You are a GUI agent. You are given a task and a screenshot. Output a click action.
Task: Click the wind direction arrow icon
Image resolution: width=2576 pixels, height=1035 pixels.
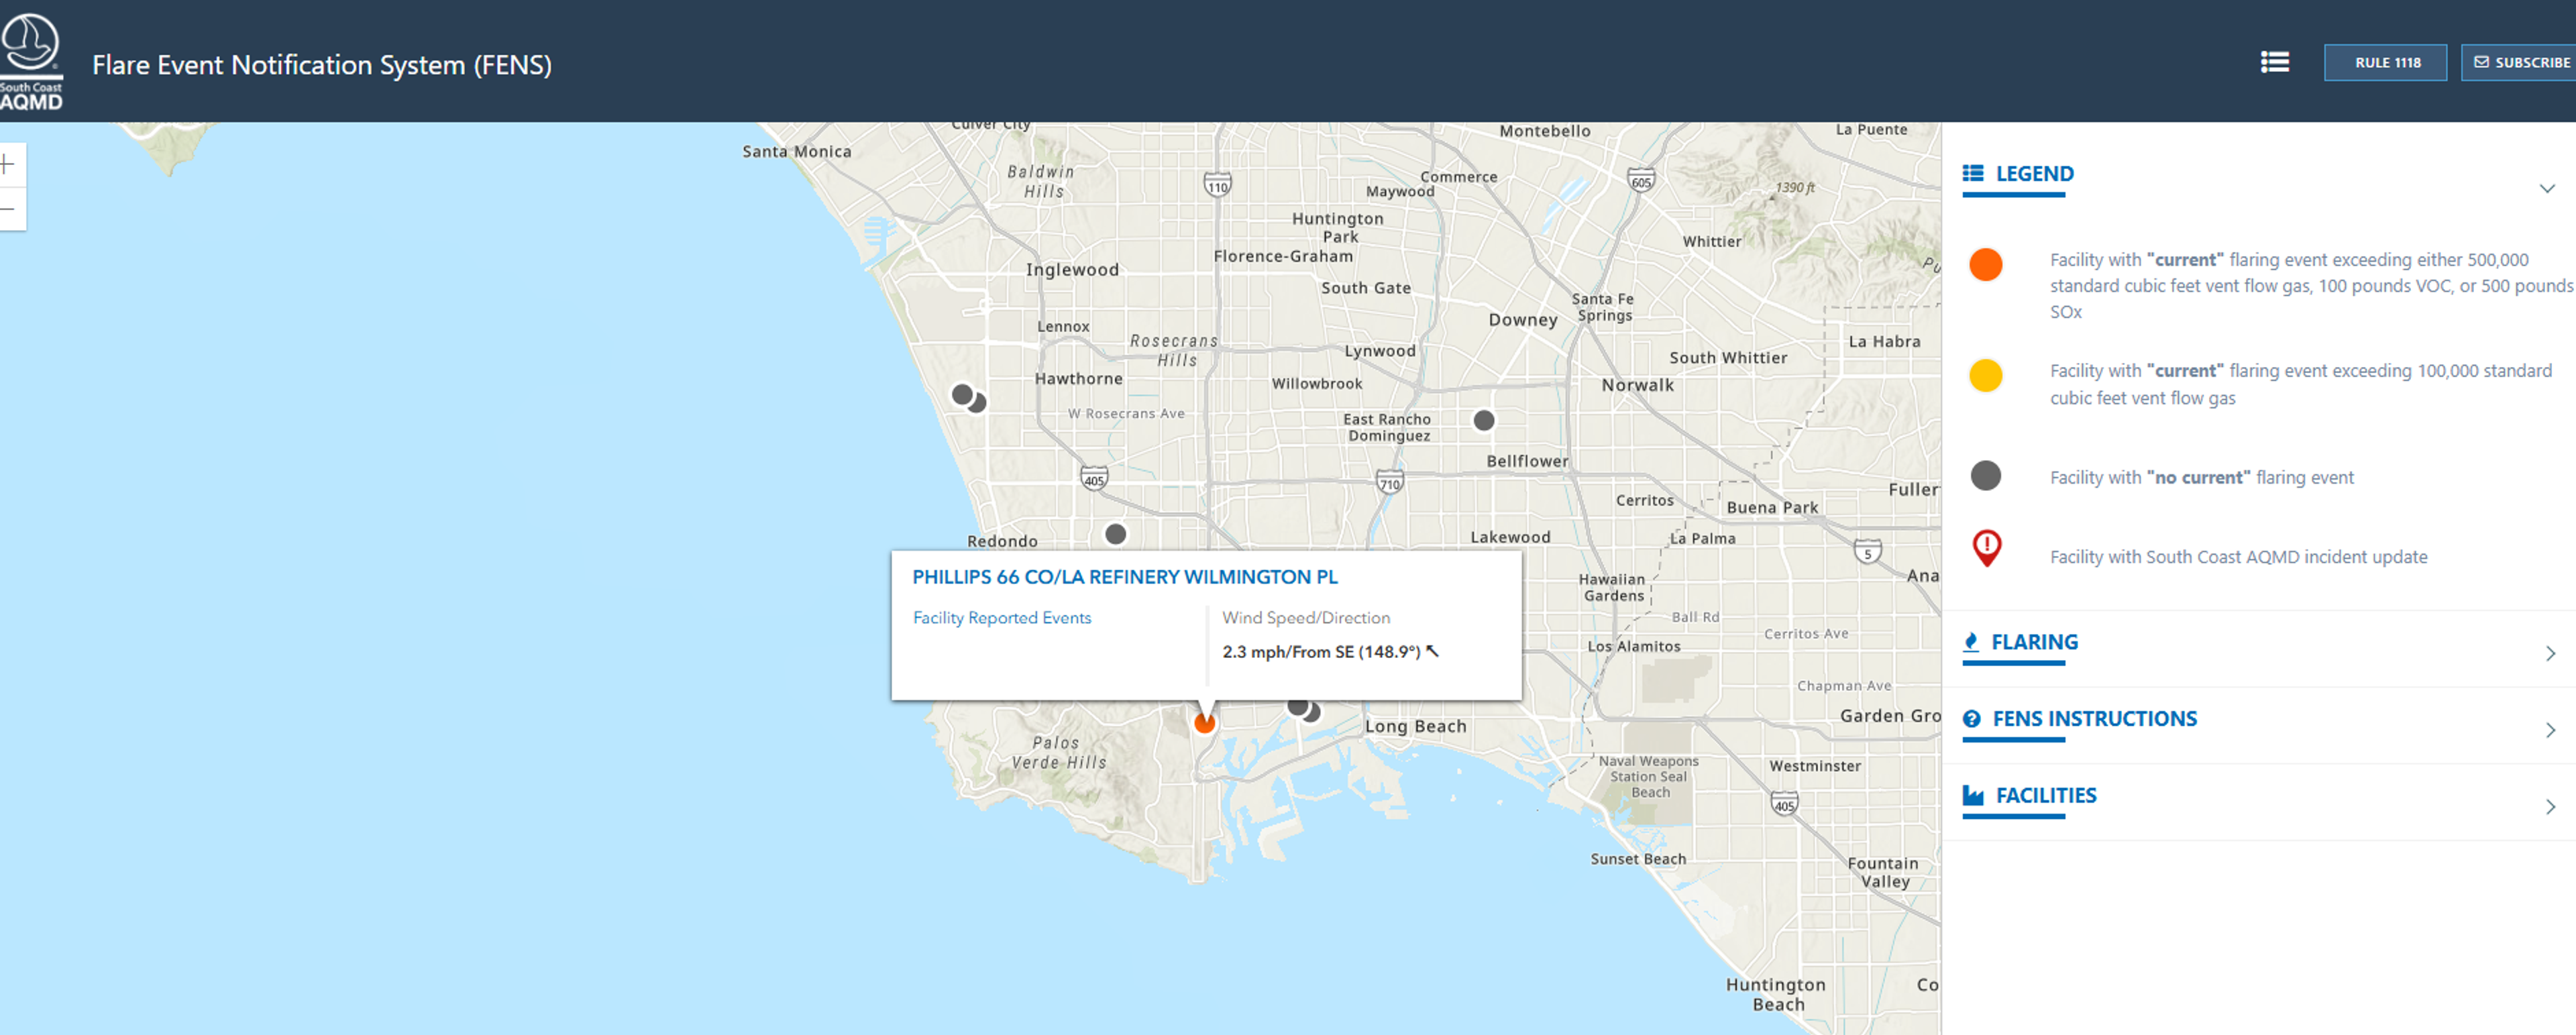[x=1432, y=651]
